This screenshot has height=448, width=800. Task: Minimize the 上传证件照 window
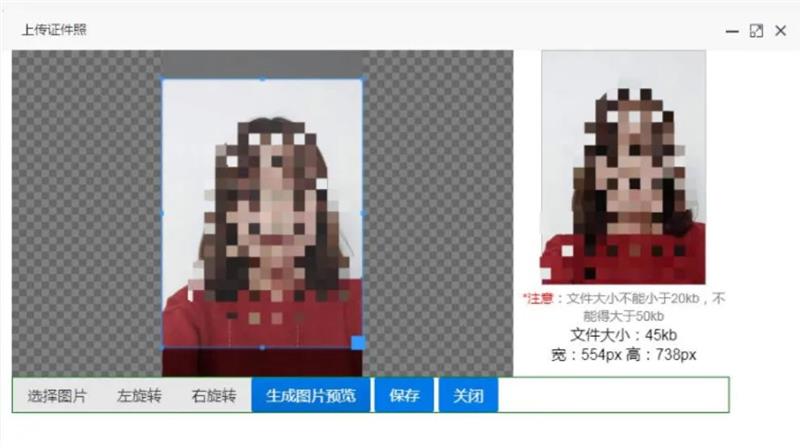[732, 31]
